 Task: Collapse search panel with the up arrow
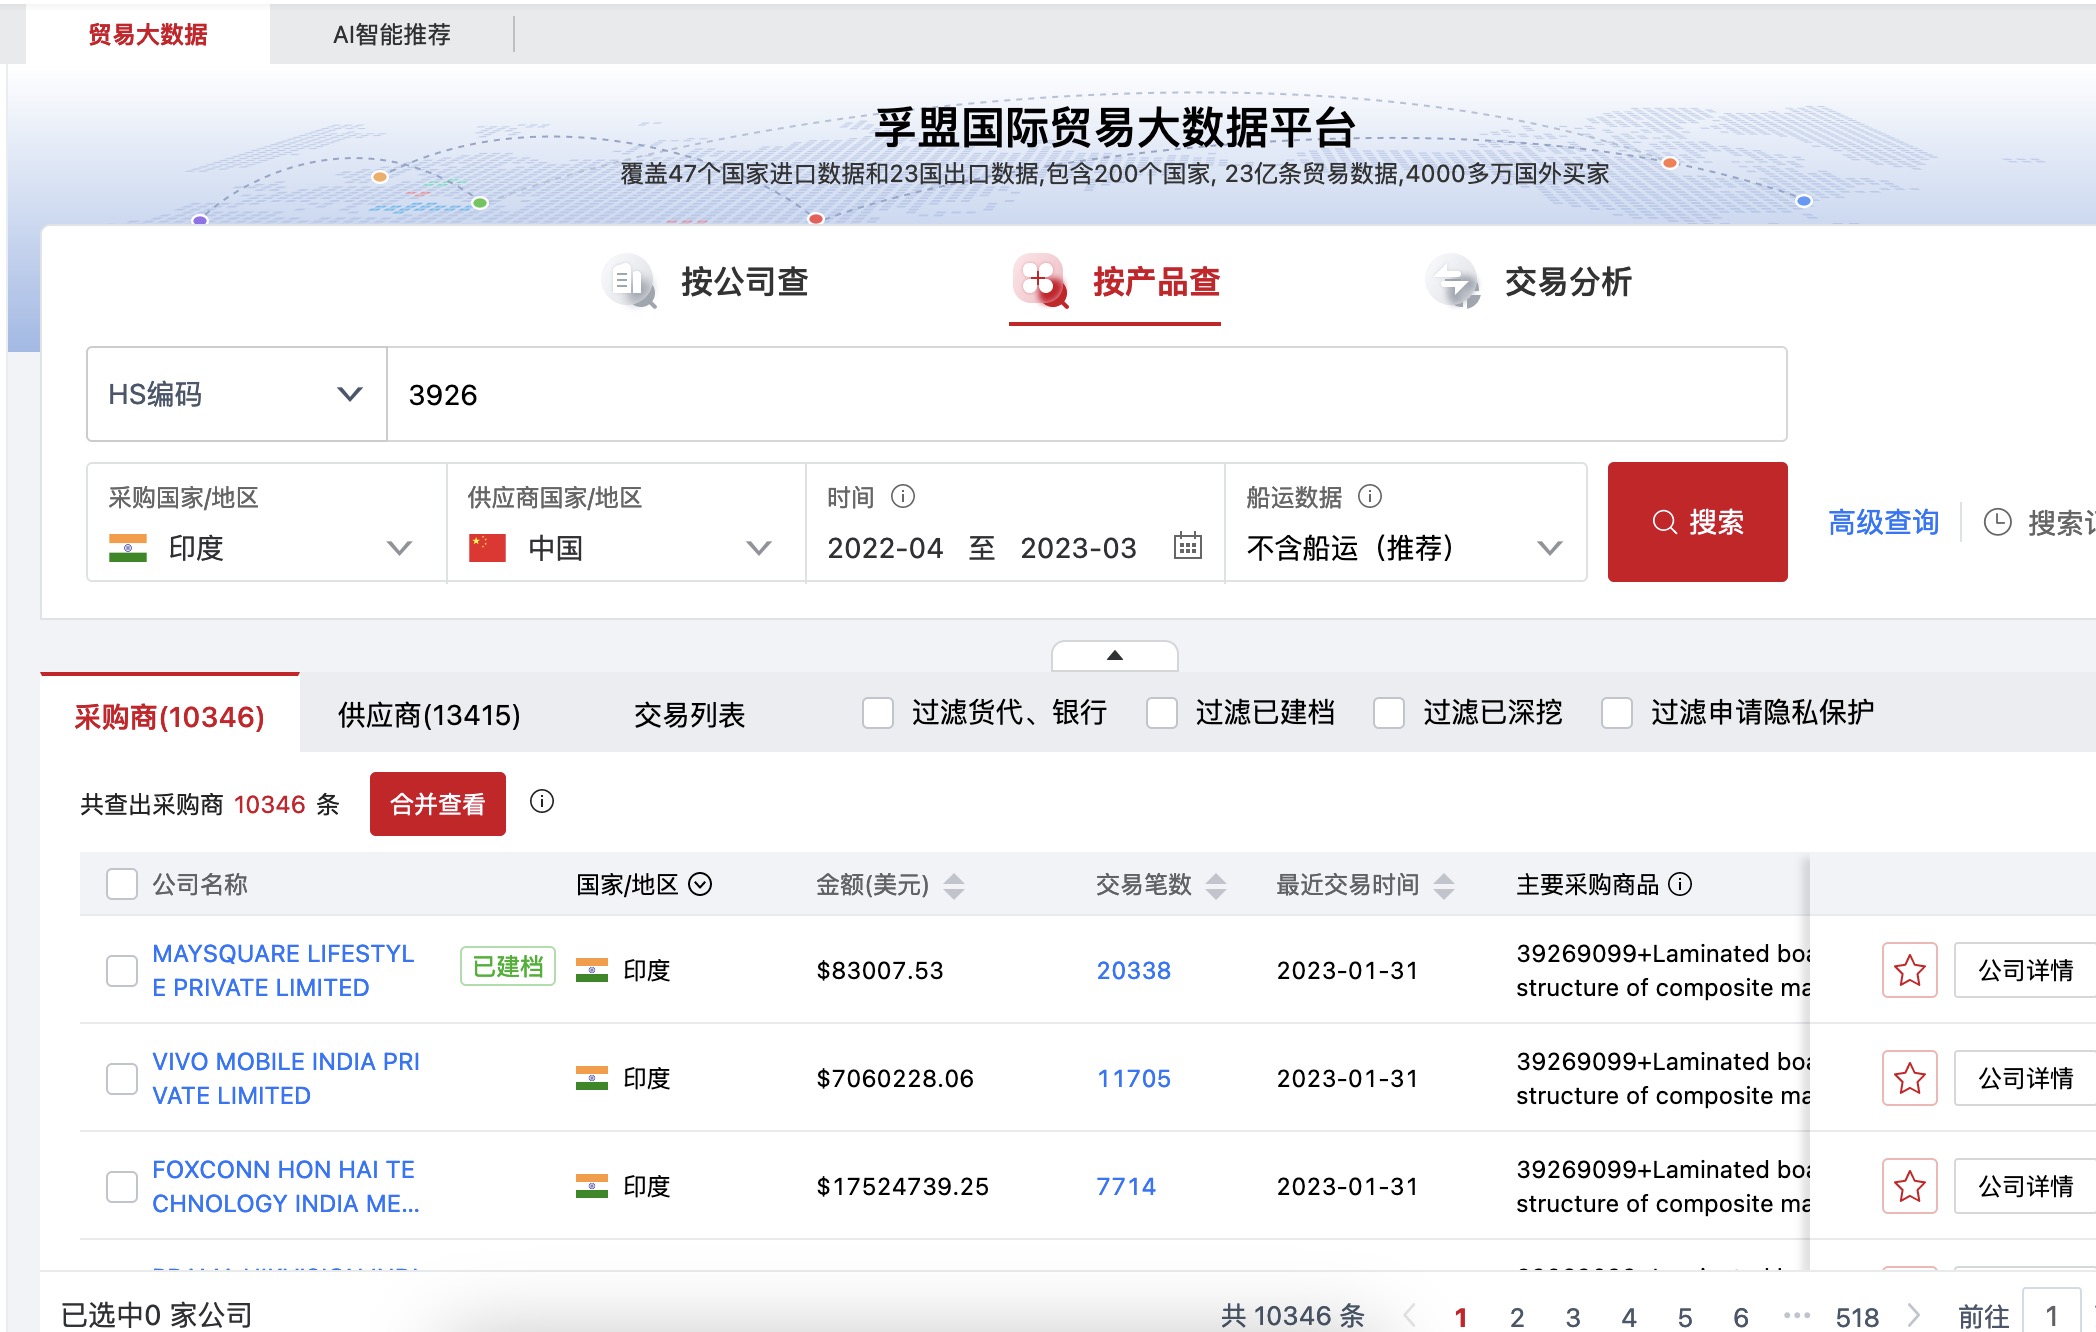(1114, 656)
